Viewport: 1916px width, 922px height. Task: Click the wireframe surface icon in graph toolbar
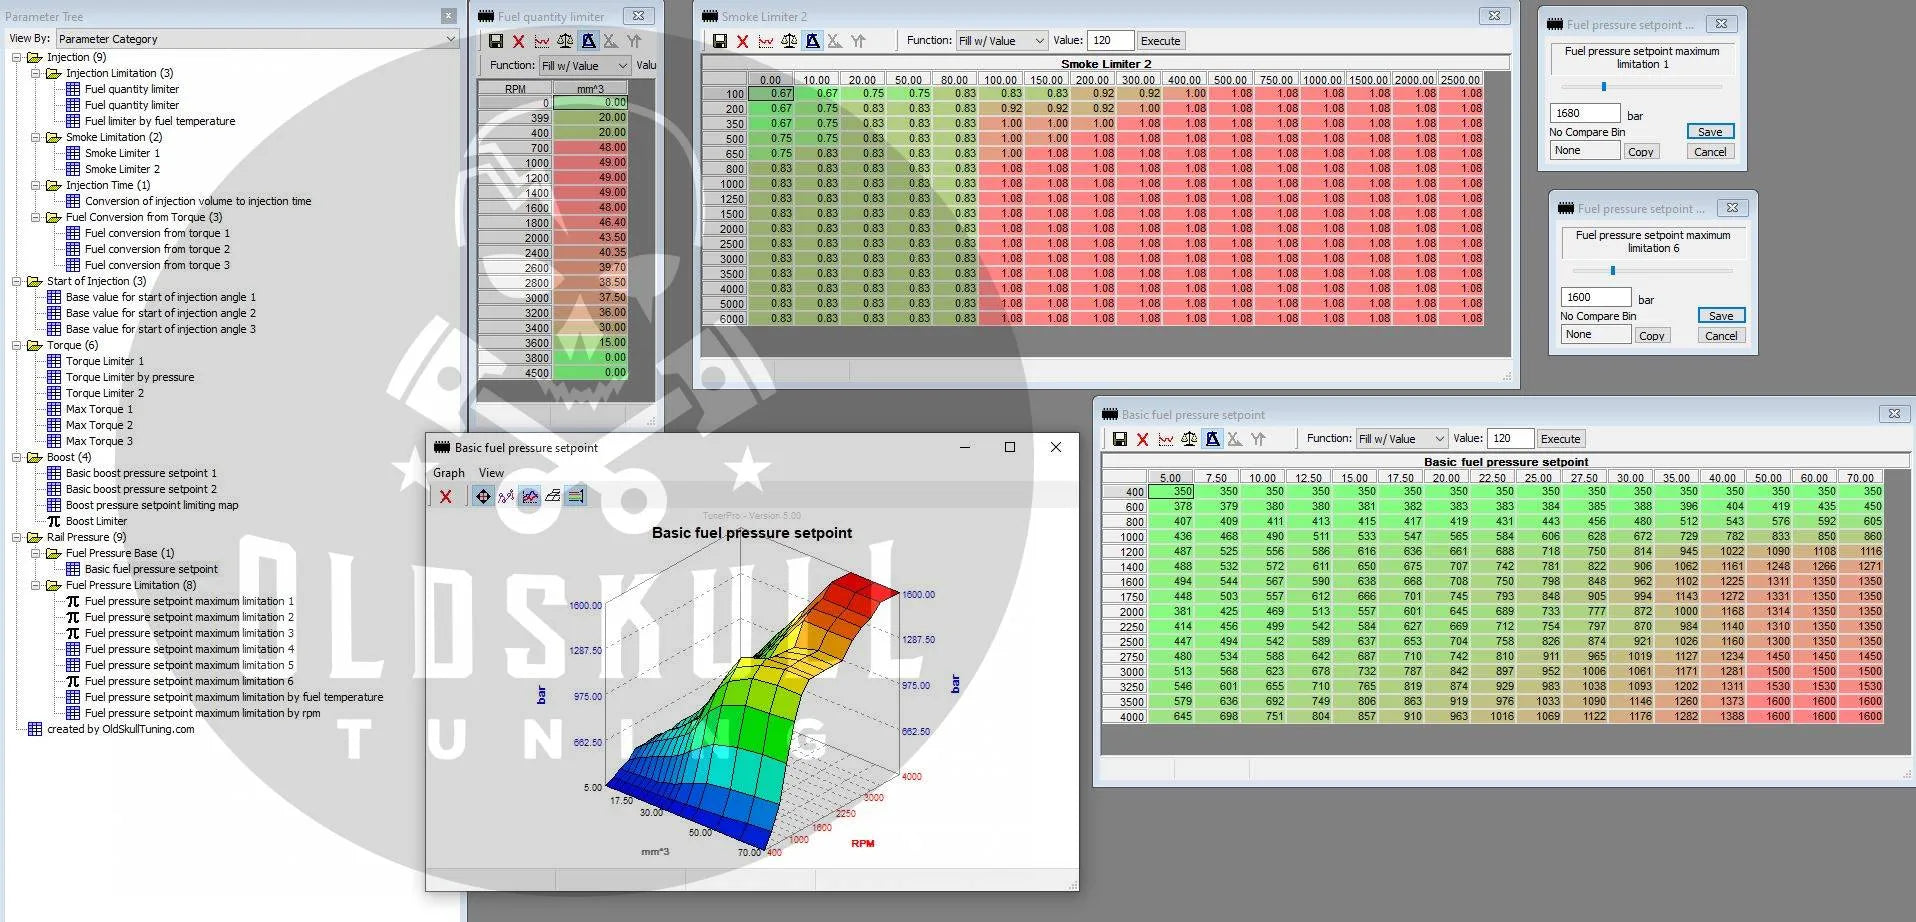tap(552, 496)
